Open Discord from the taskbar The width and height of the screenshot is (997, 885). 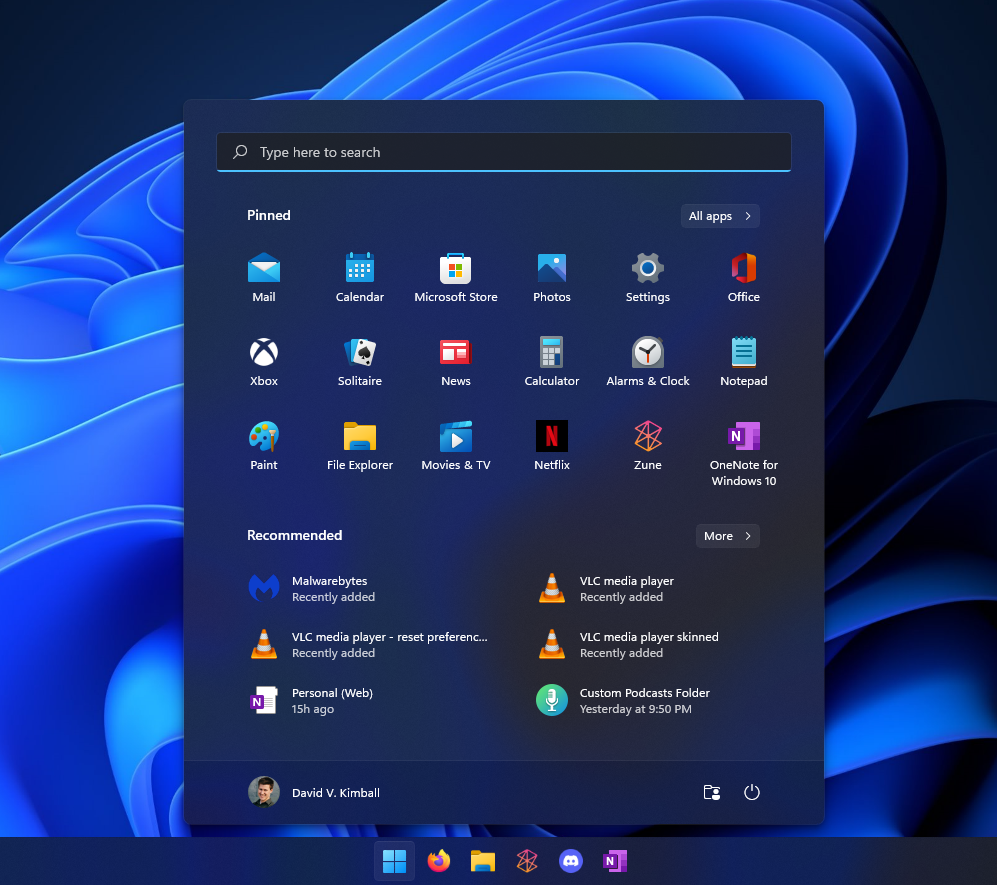point(571,861)
